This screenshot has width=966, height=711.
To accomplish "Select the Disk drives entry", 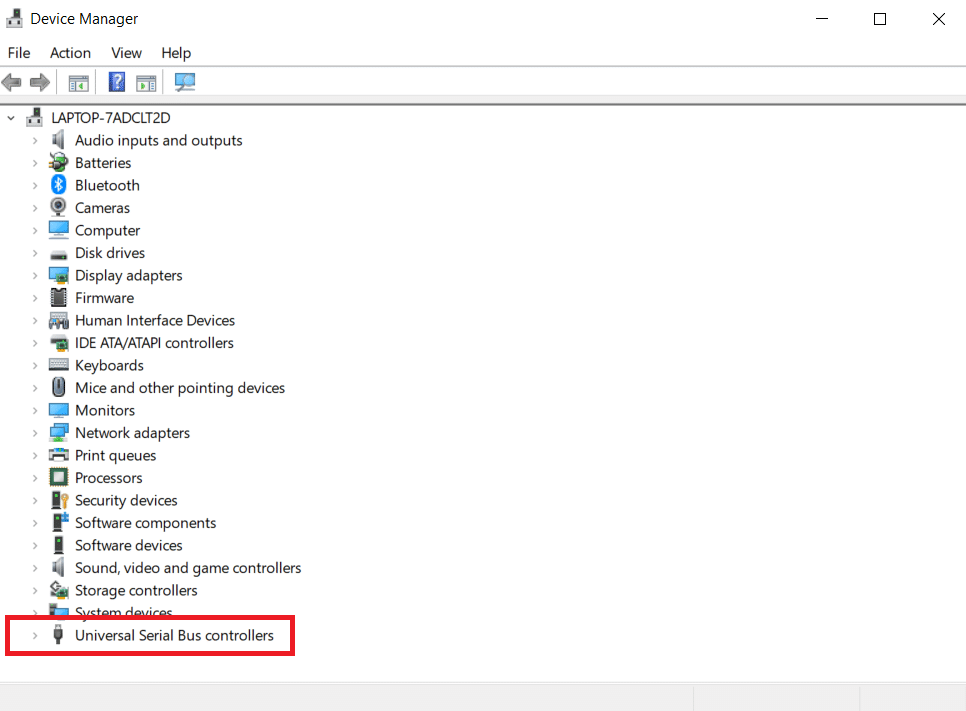I will point(112,252).
